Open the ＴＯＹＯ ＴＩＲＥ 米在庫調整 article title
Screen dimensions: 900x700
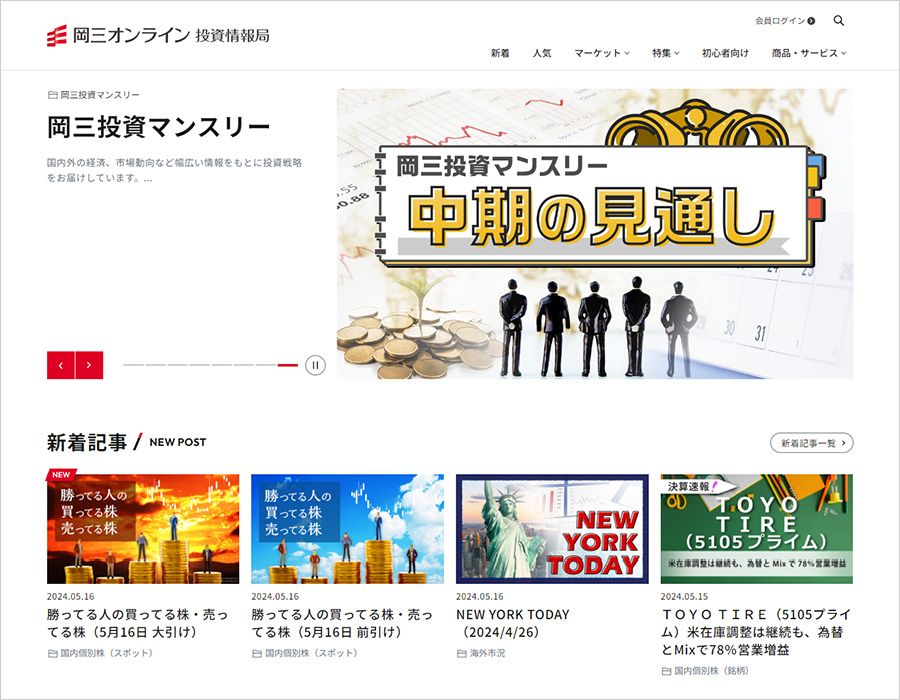point(756,632)
